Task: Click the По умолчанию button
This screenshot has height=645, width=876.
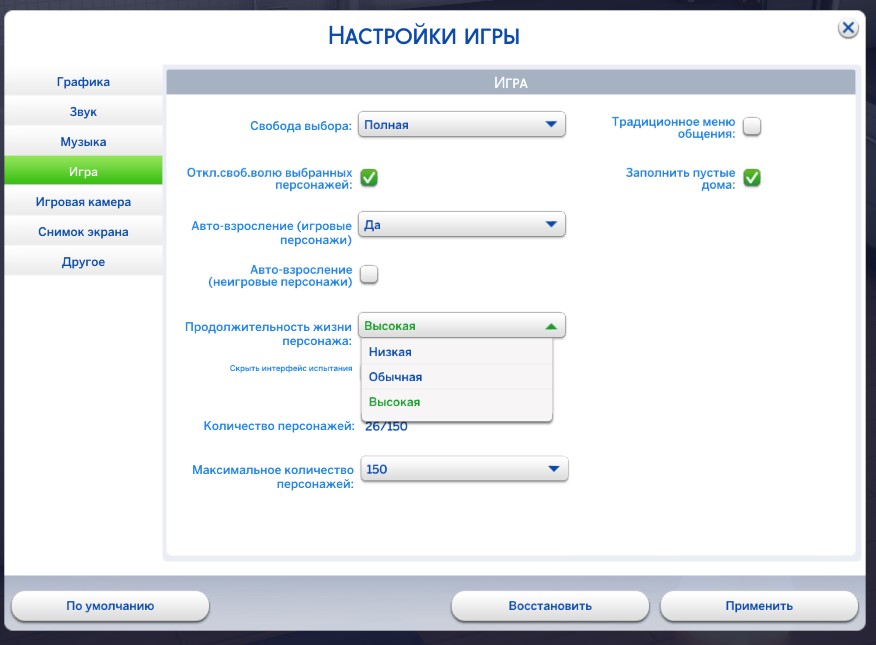Action: [110, 606]
